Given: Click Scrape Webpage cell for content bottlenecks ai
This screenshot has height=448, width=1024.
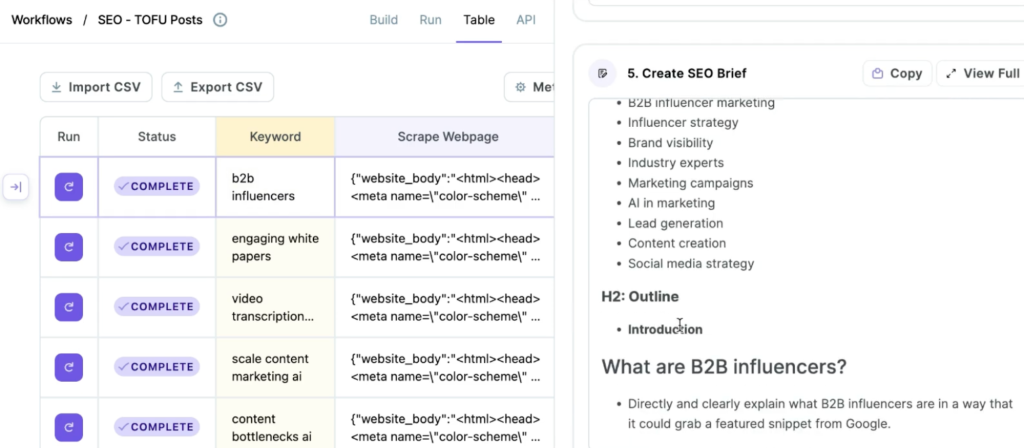Looking at the screenshot, I should [x=444, y=423].
